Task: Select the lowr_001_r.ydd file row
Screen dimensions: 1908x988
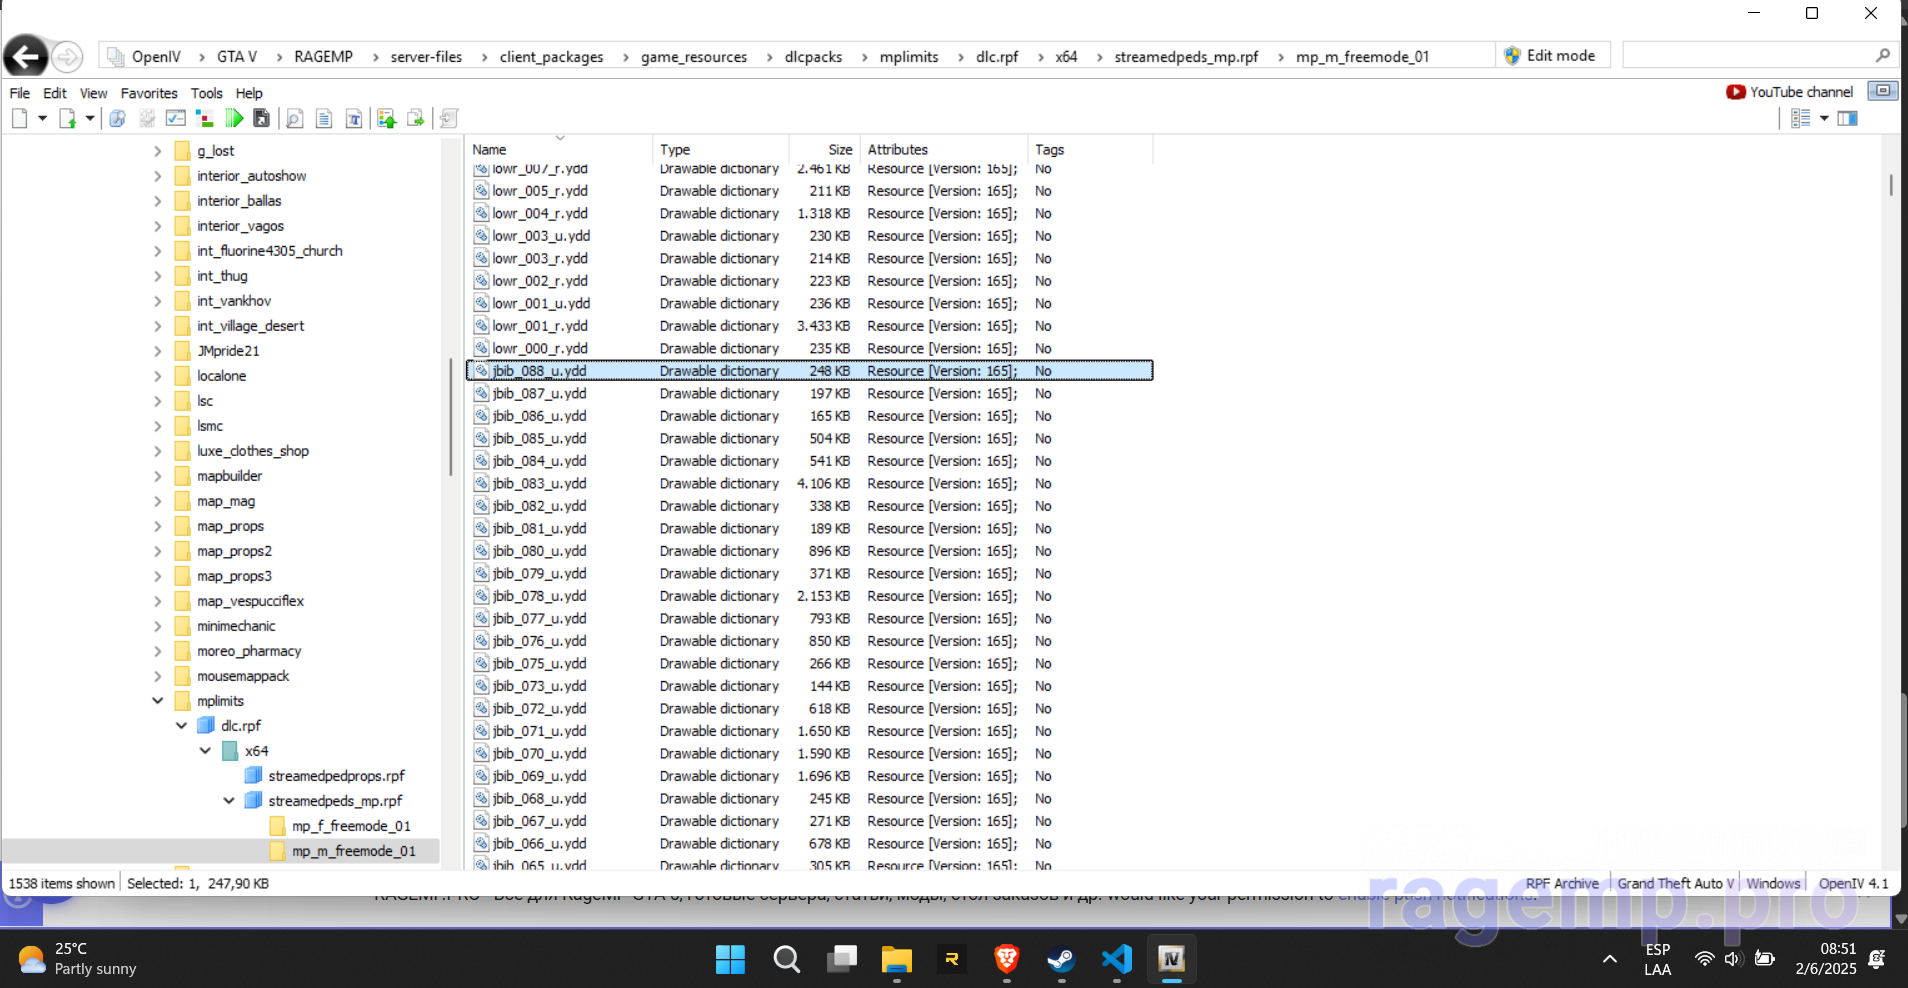Action: [x=810, y=326]
